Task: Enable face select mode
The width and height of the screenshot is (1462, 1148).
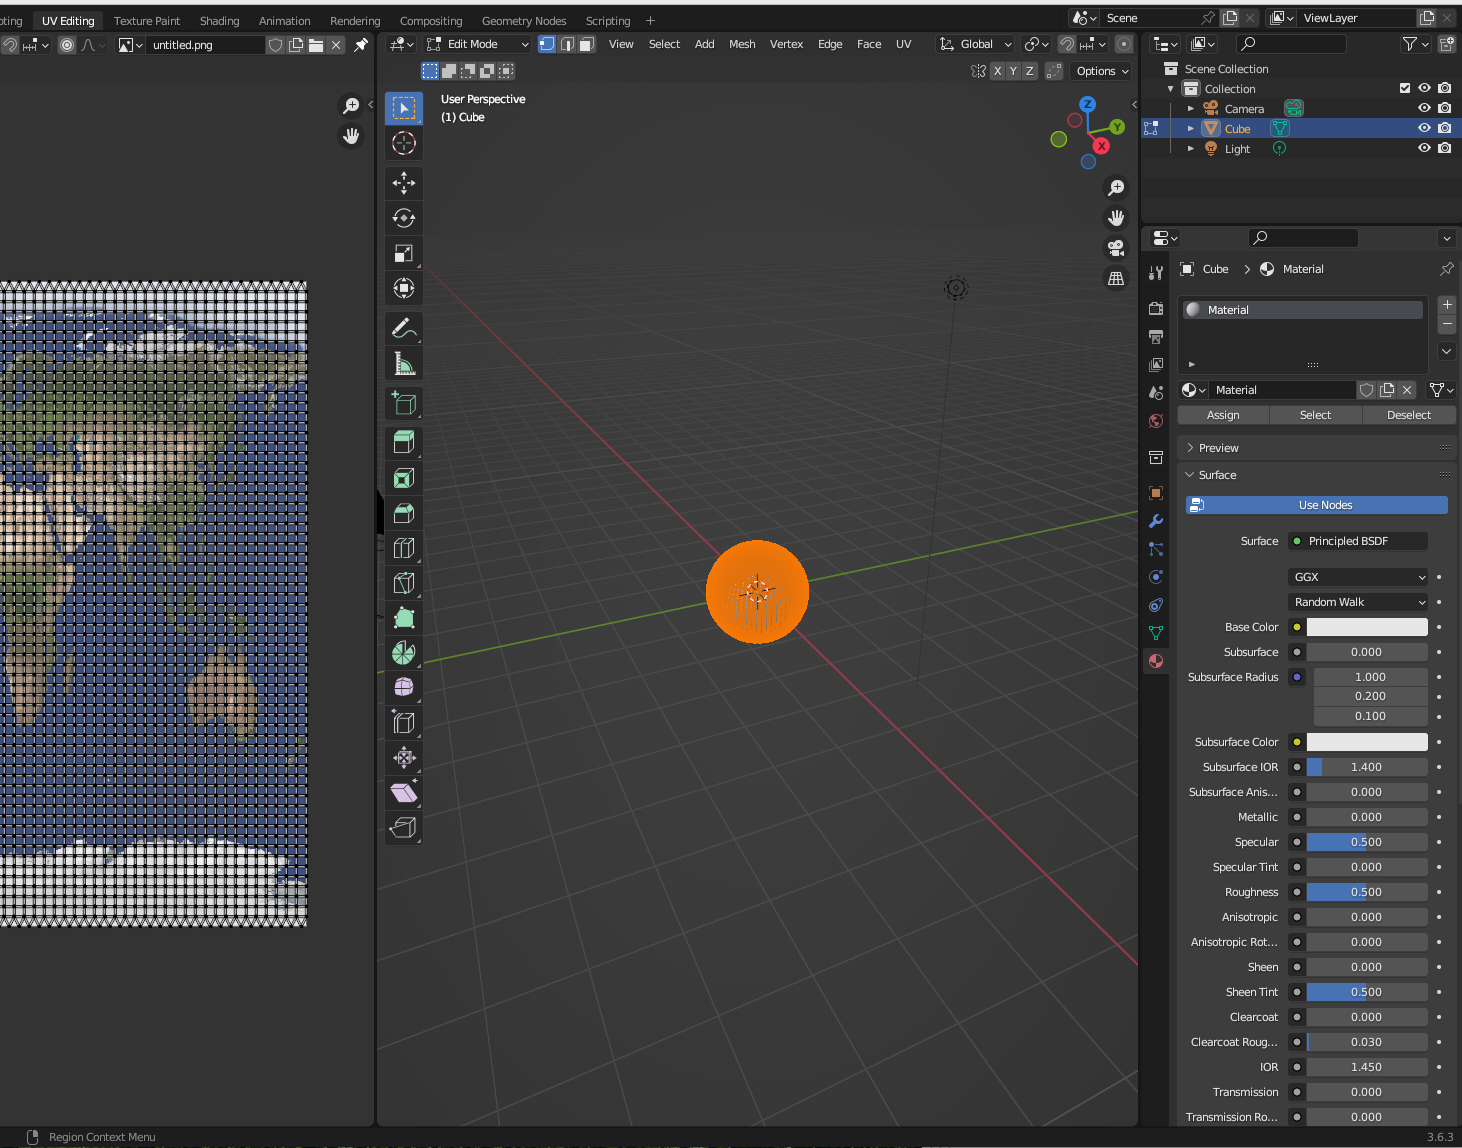Action: 587,44
